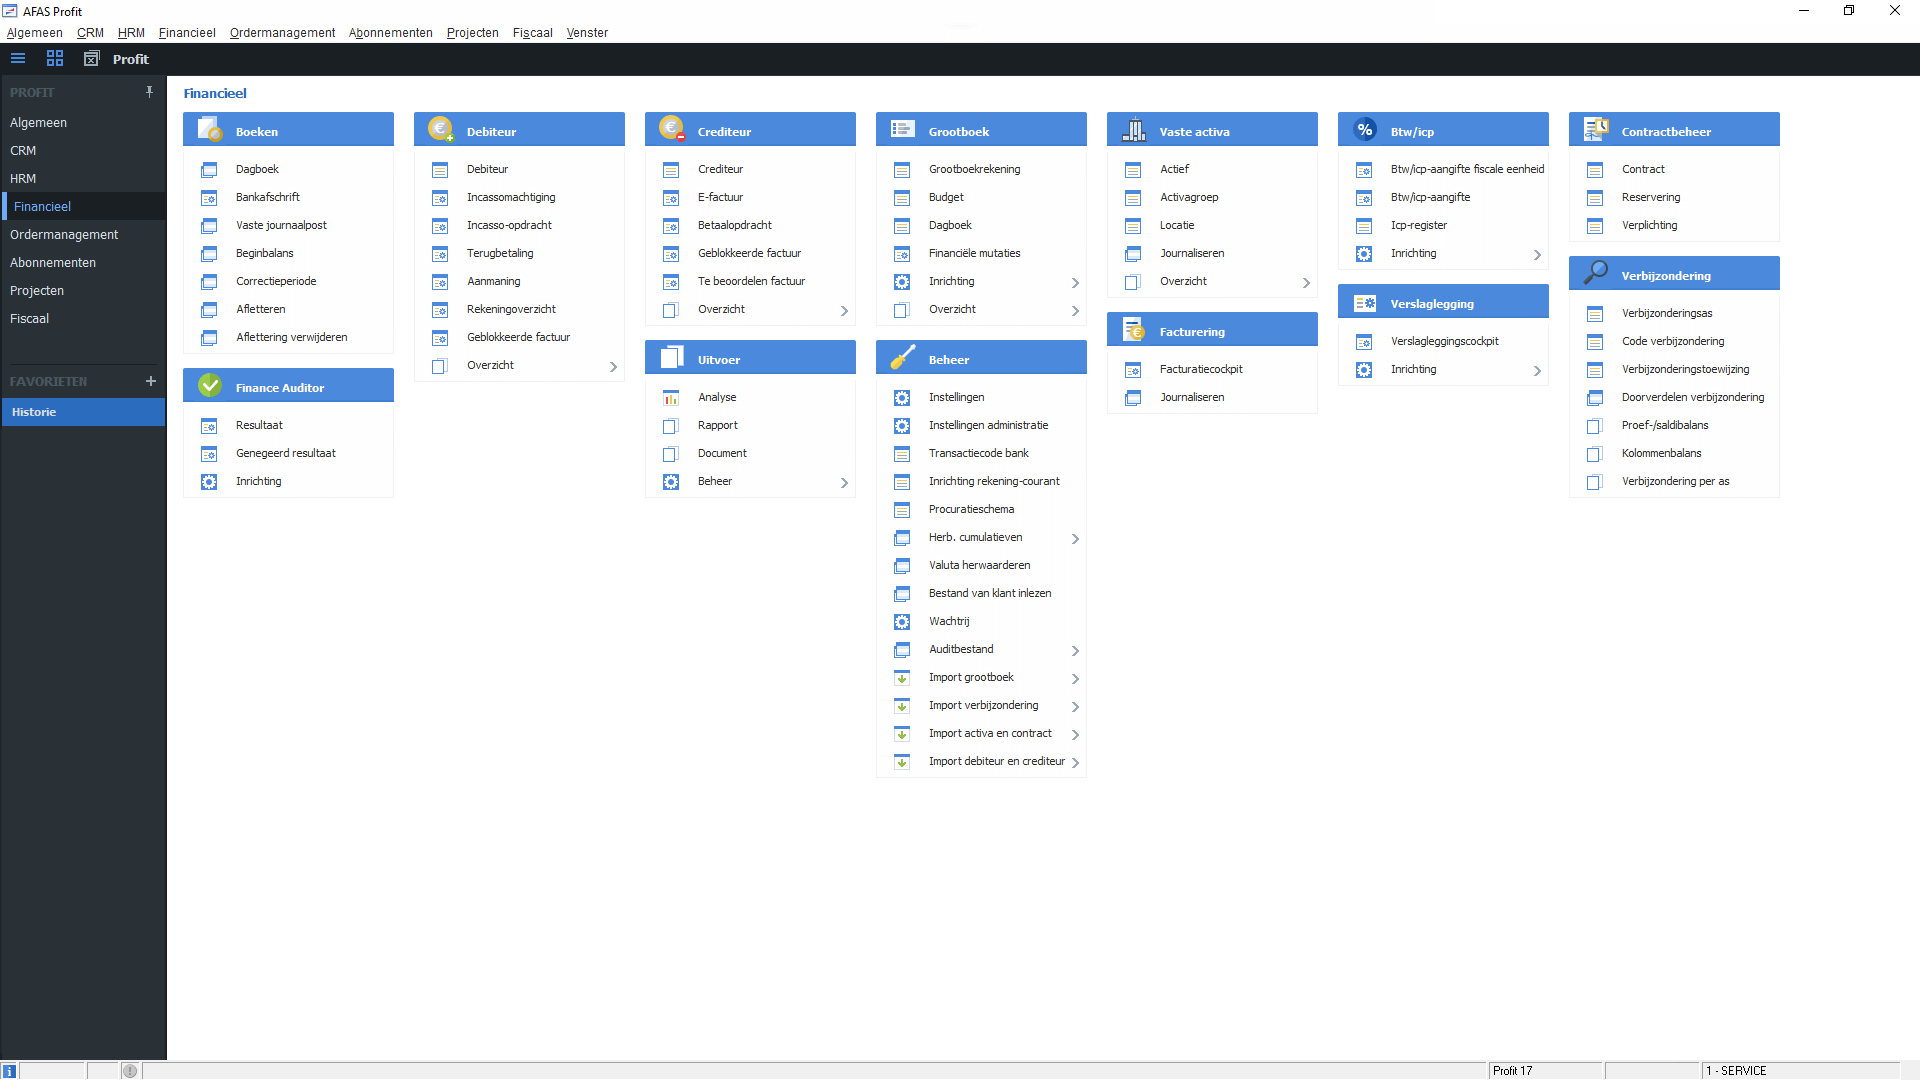Image resolution: width=1920 pixels, height=1080 pixels.
Task: Add a favorite with plus icon
Action: 151,381
